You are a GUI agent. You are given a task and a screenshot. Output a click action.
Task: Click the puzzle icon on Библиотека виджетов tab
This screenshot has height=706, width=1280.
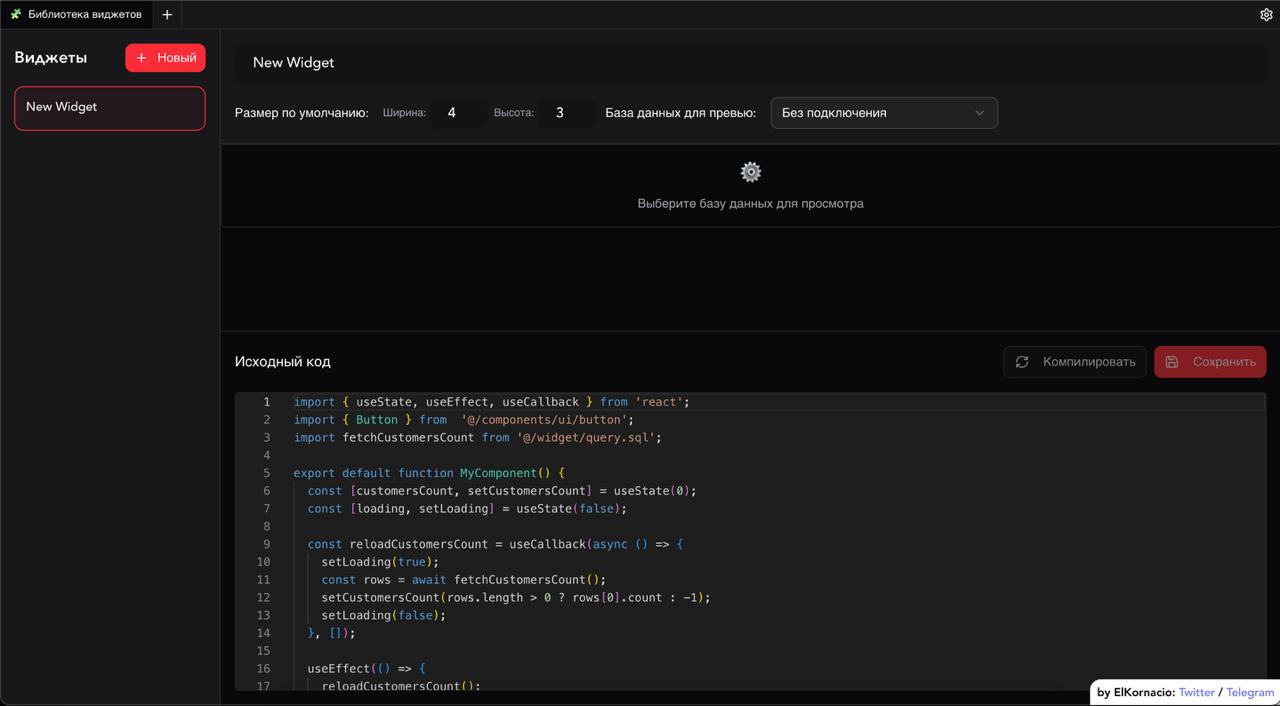(16, 15)
